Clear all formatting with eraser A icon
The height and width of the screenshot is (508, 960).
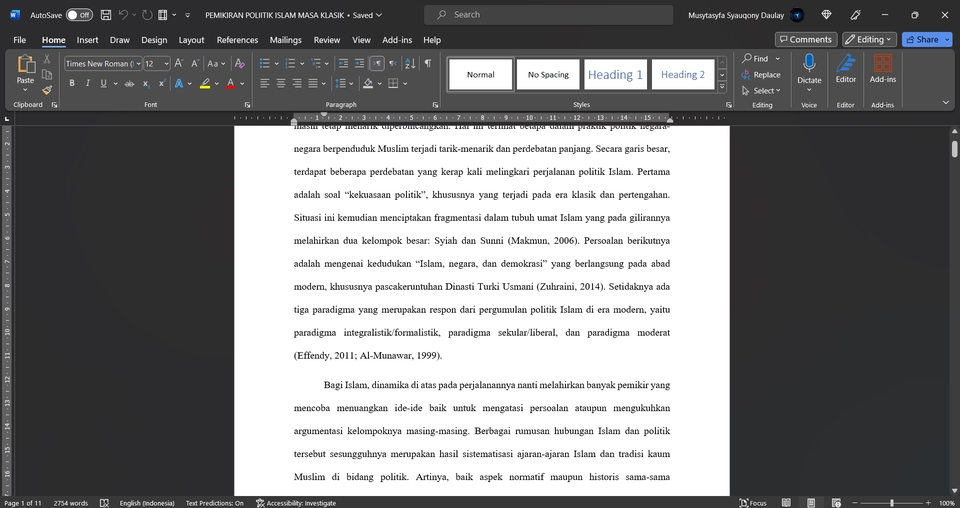pyautogui.click(x=240, y=63)
